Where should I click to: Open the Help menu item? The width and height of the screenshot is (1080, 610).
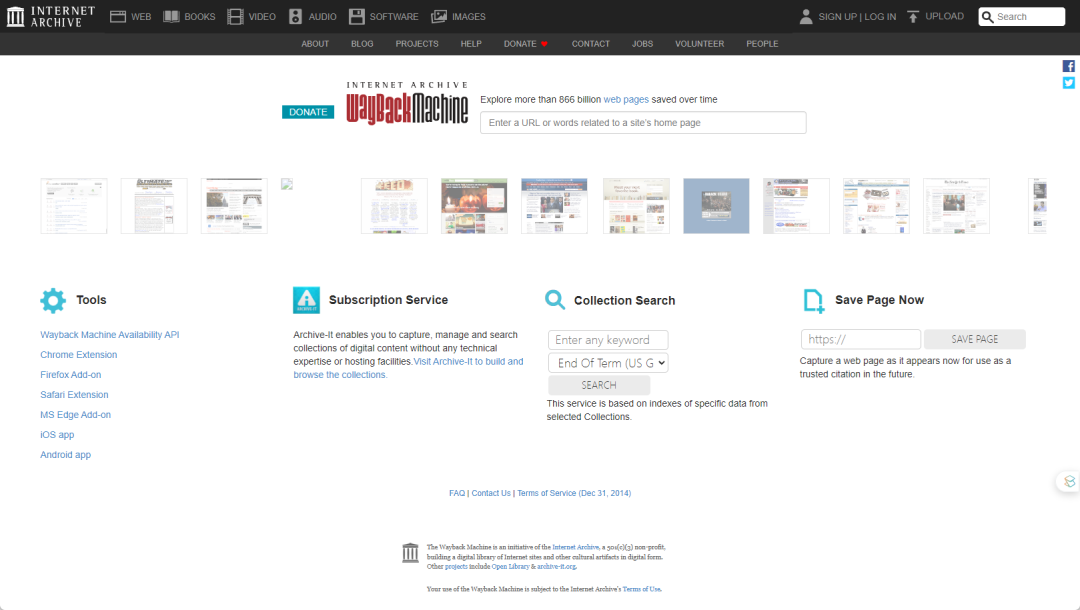[x=471, y=44]
